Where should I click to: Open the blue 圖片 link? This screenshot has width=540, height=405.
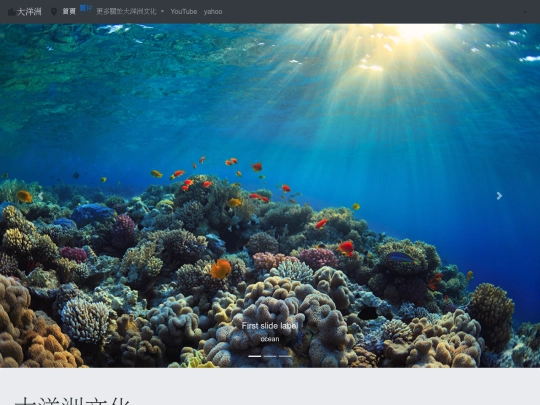pyautogui.click(x=86, y=8)
